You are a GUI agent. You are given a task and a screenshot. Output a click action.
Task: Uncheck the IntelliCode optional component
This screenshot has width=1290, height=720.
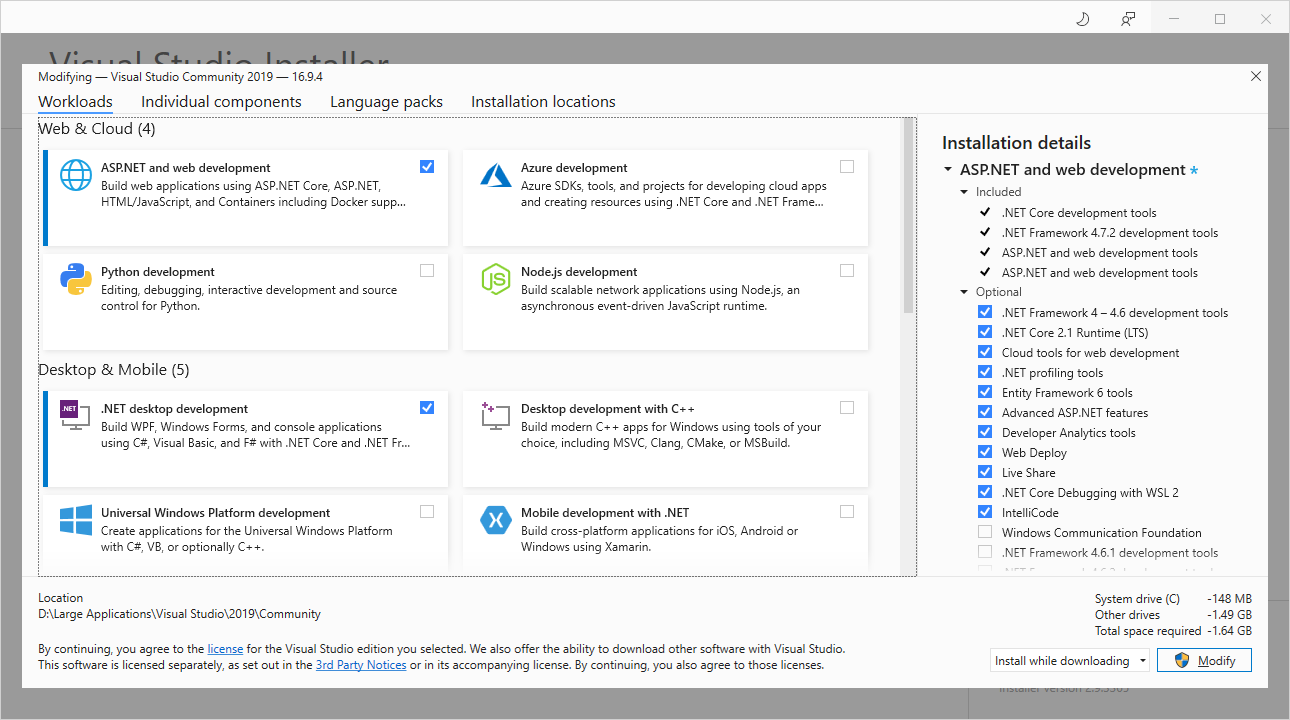(x=985, y=512)
